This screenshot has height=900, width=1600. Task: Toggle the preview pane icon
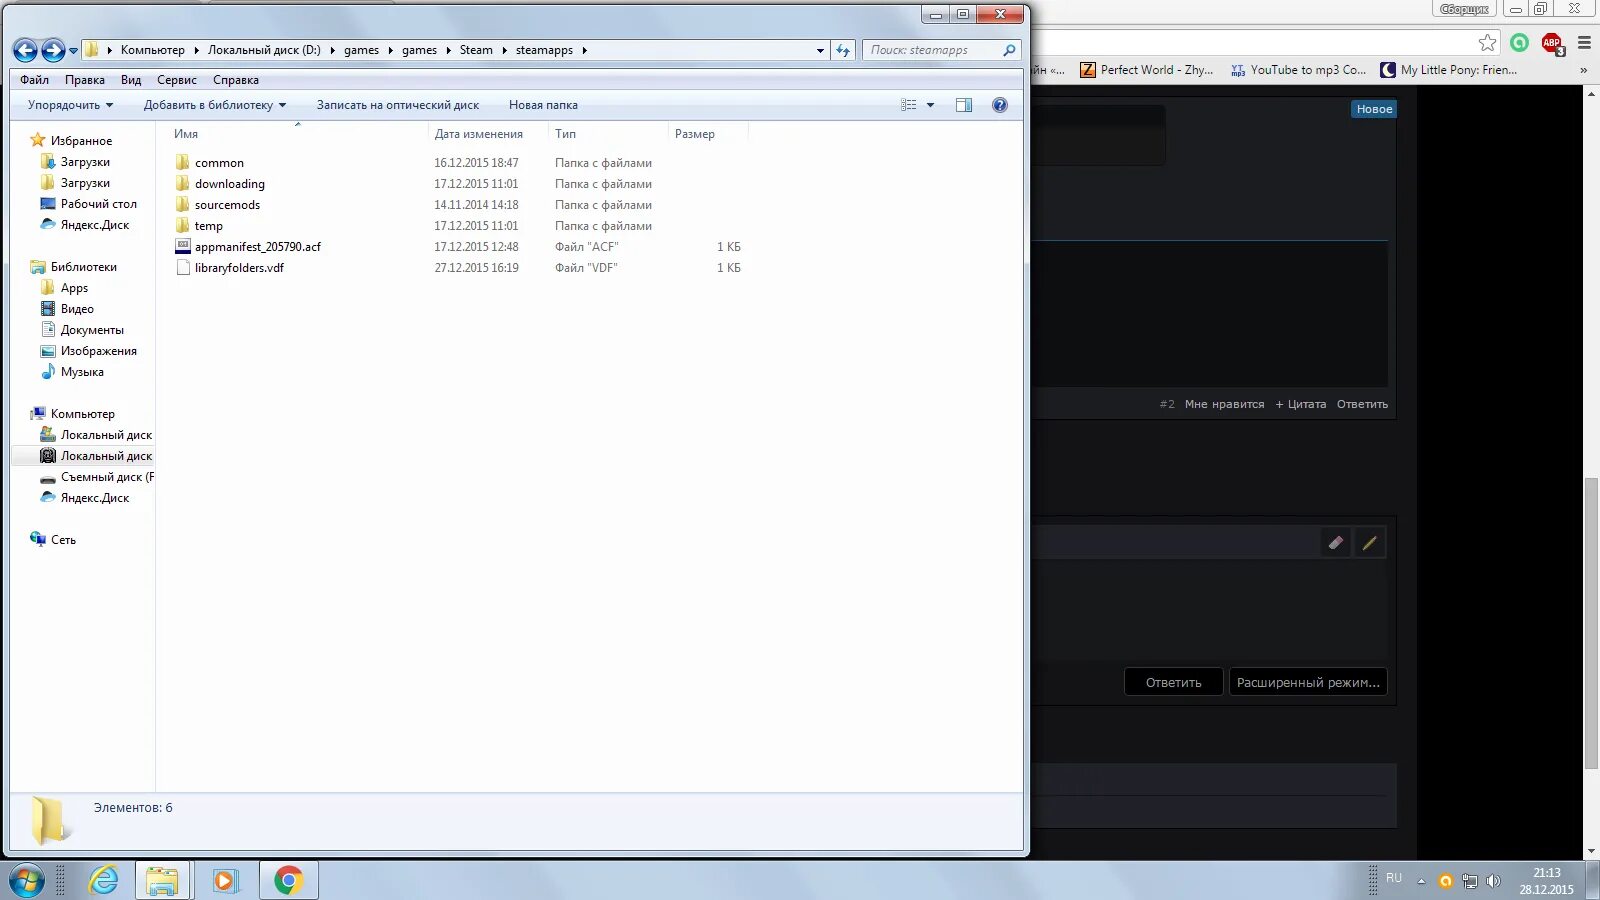click(964, 105)
